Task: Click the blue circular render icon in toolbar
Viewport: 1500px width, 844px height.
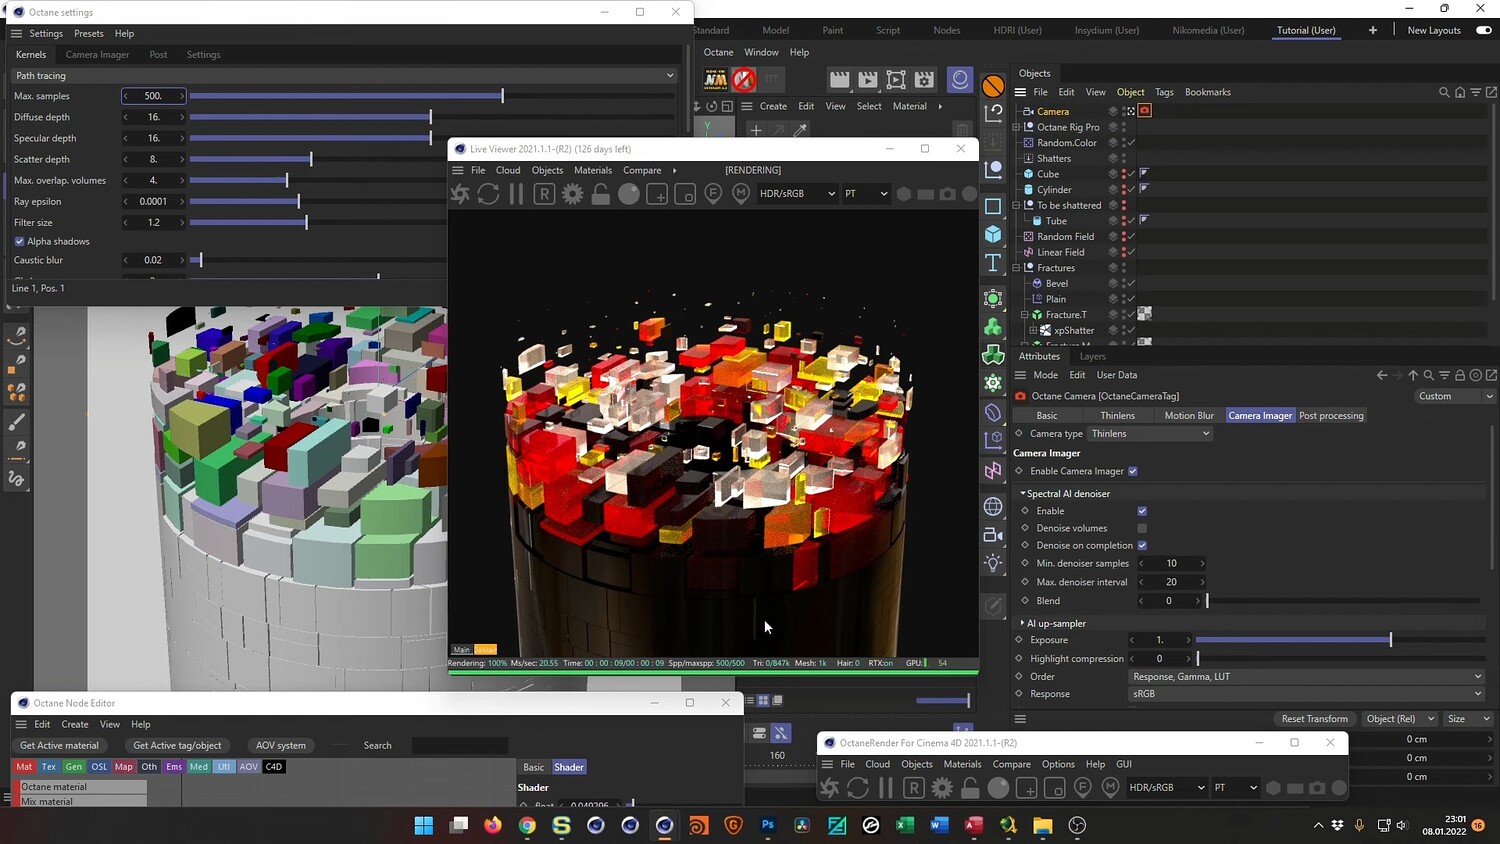Action: [960, 79]
